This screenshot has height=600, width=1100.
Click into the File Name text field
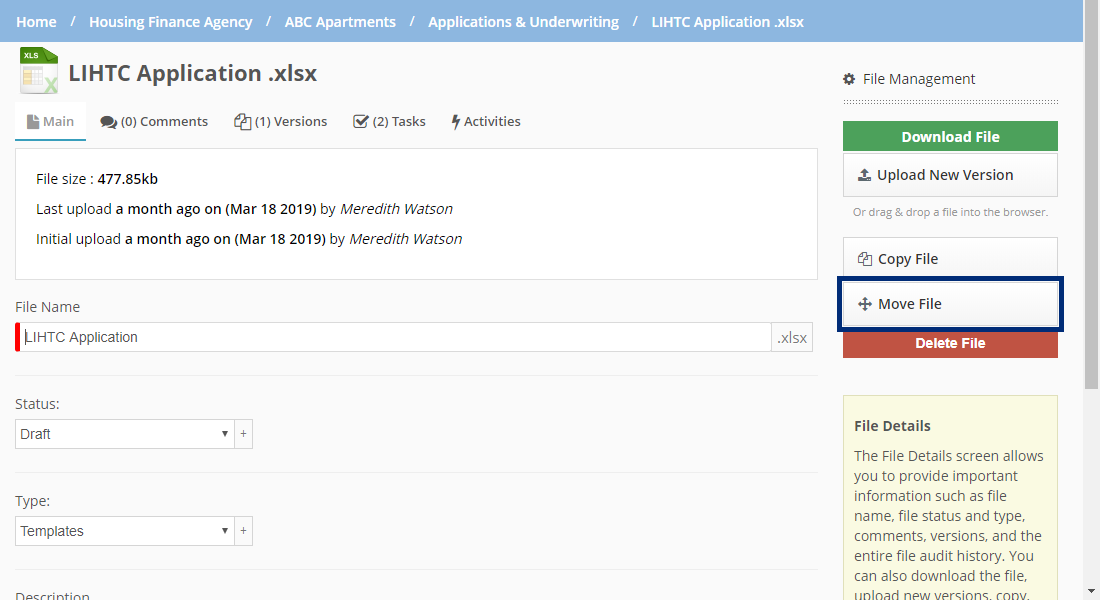tap(395, 337)
